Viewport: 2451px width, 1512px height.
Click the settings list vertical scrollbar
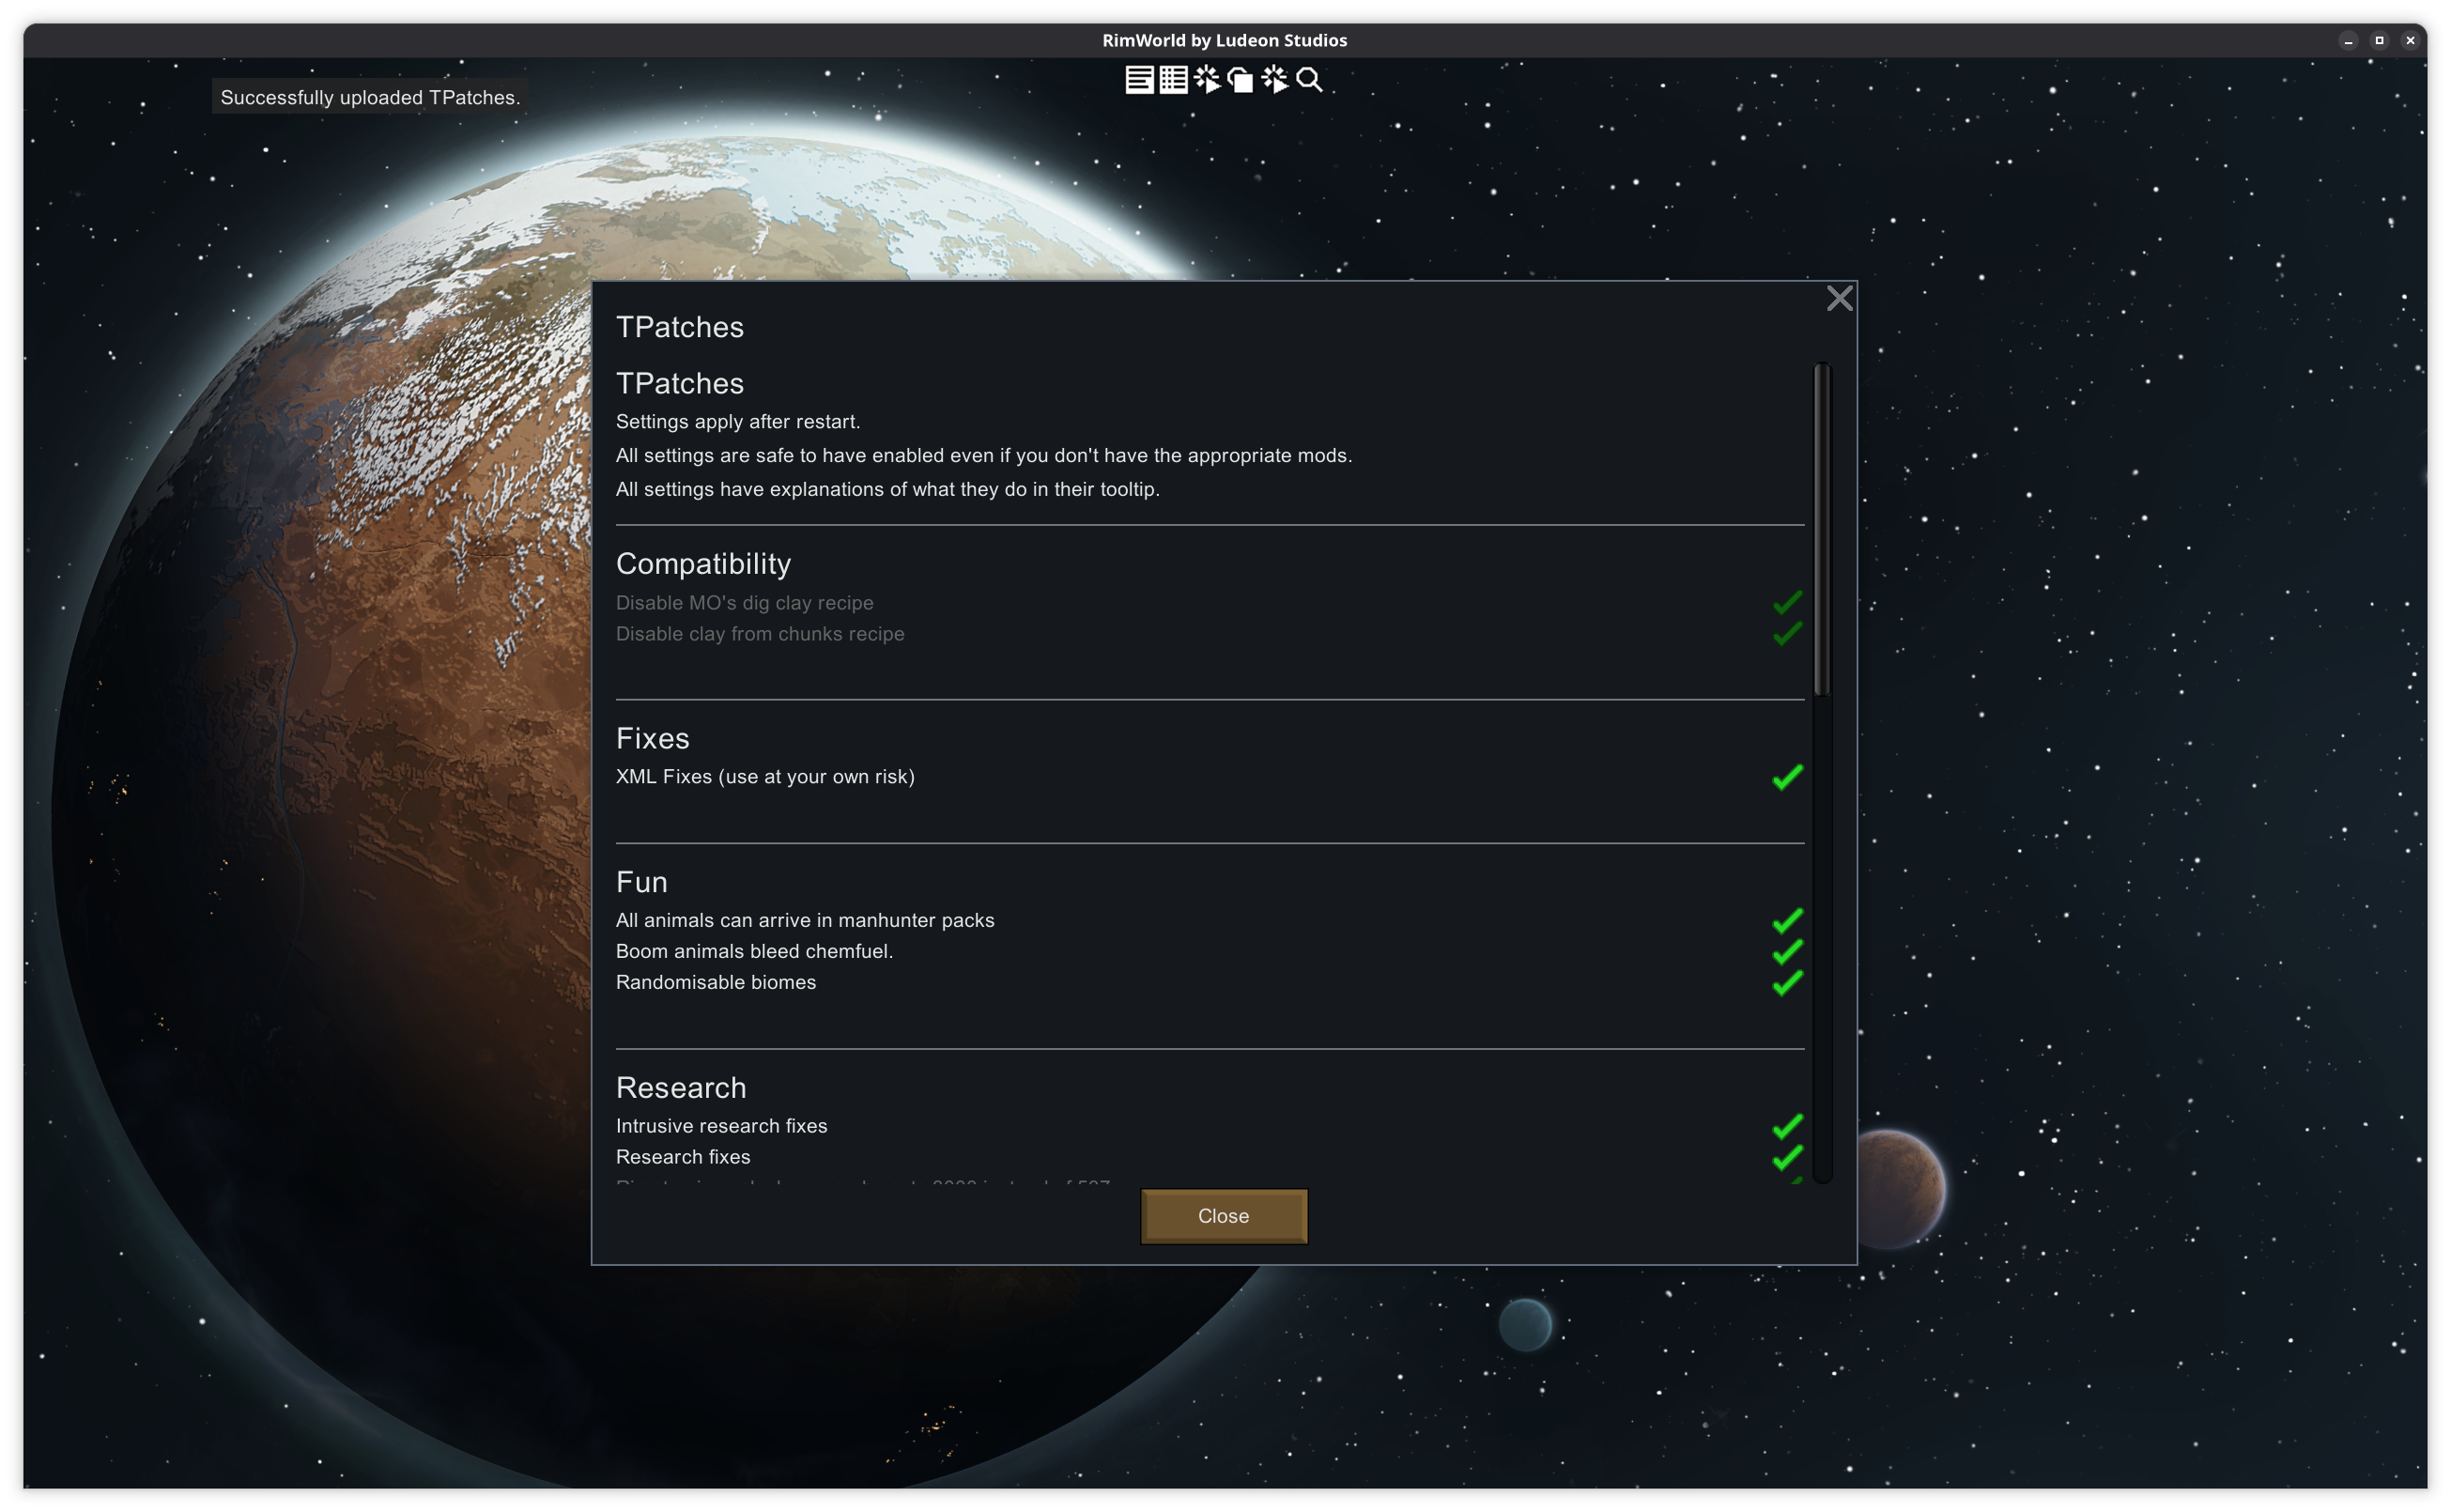(1821, 530)
